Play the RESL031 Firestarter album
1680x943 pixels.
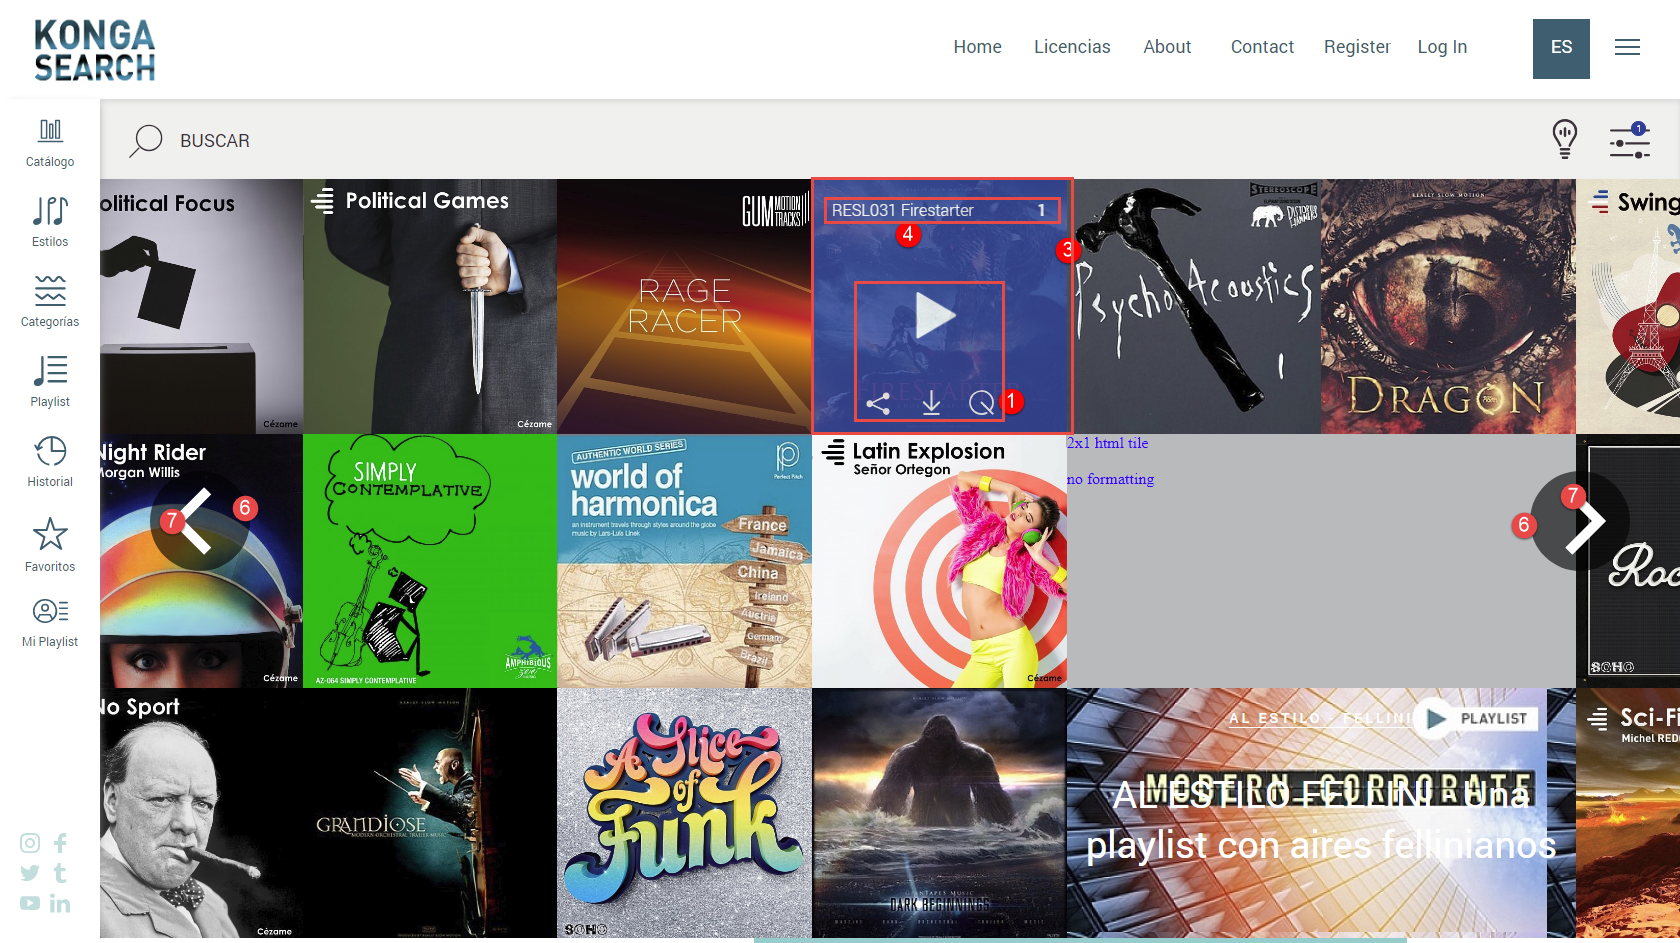[x=935, y=316]
